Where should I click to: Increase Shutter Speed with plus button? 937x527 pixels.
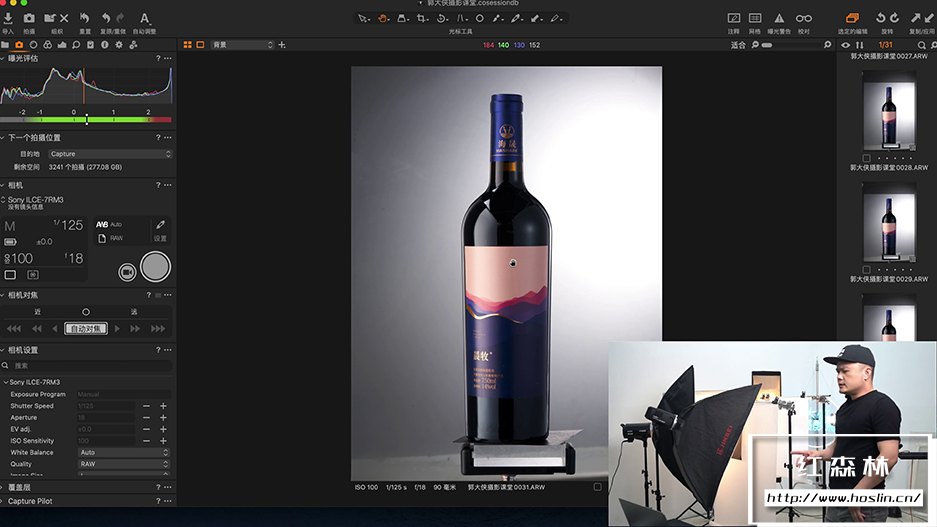coord(163,405)
